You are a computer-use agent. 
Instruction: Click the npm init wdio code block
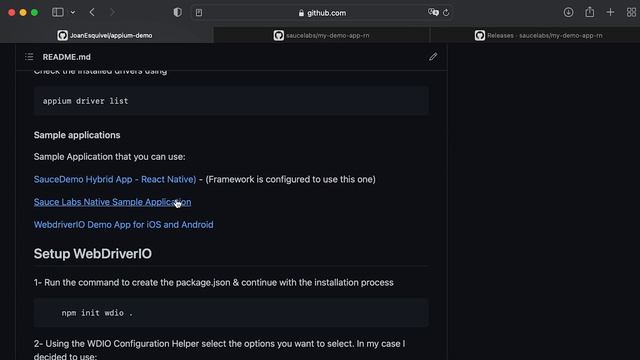231,313
